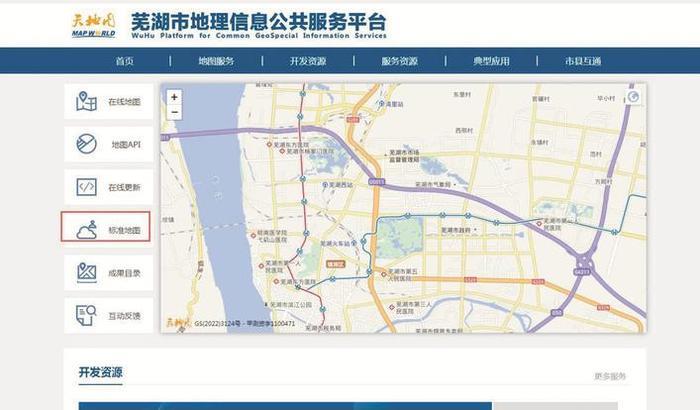The width and height of the screenshot is (700, 410).
Task: Open the 地图API sidebar label
Action: pyautogui.click(x=126, y=145)
